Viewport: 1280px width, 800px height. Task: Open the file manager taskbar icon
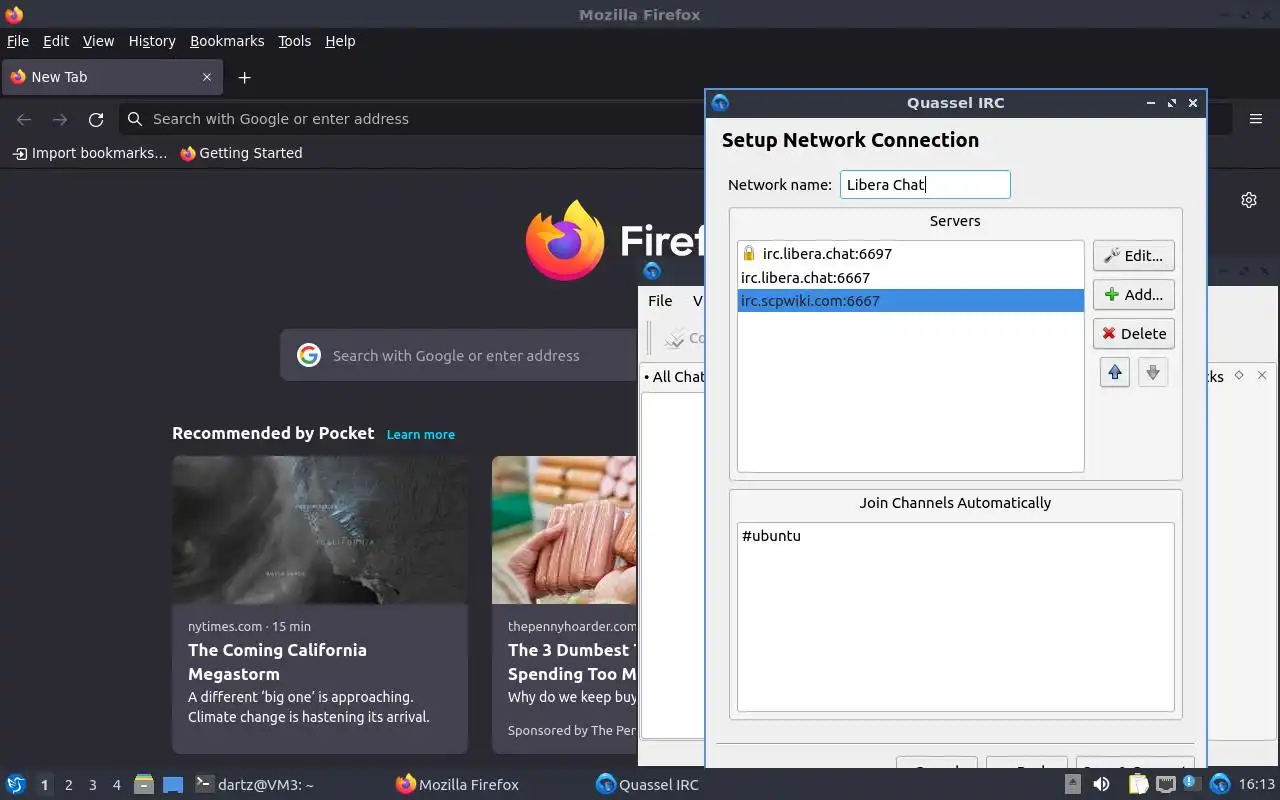[144, 785]
